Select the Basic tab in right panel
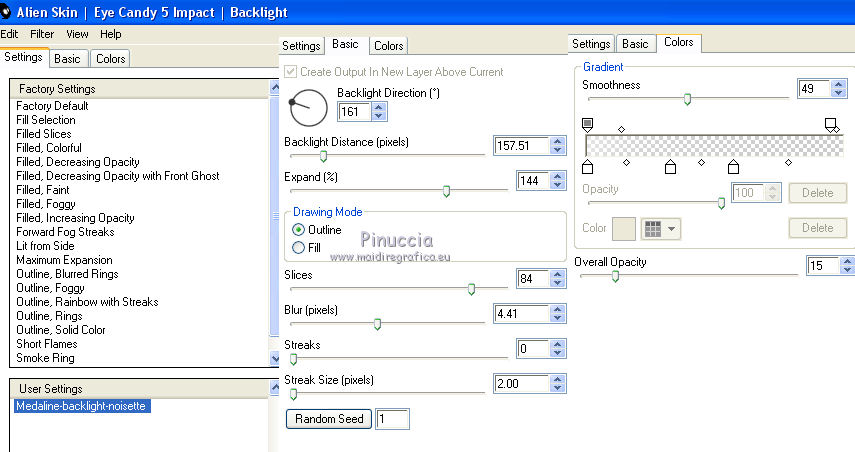 [x=635, y=44]
